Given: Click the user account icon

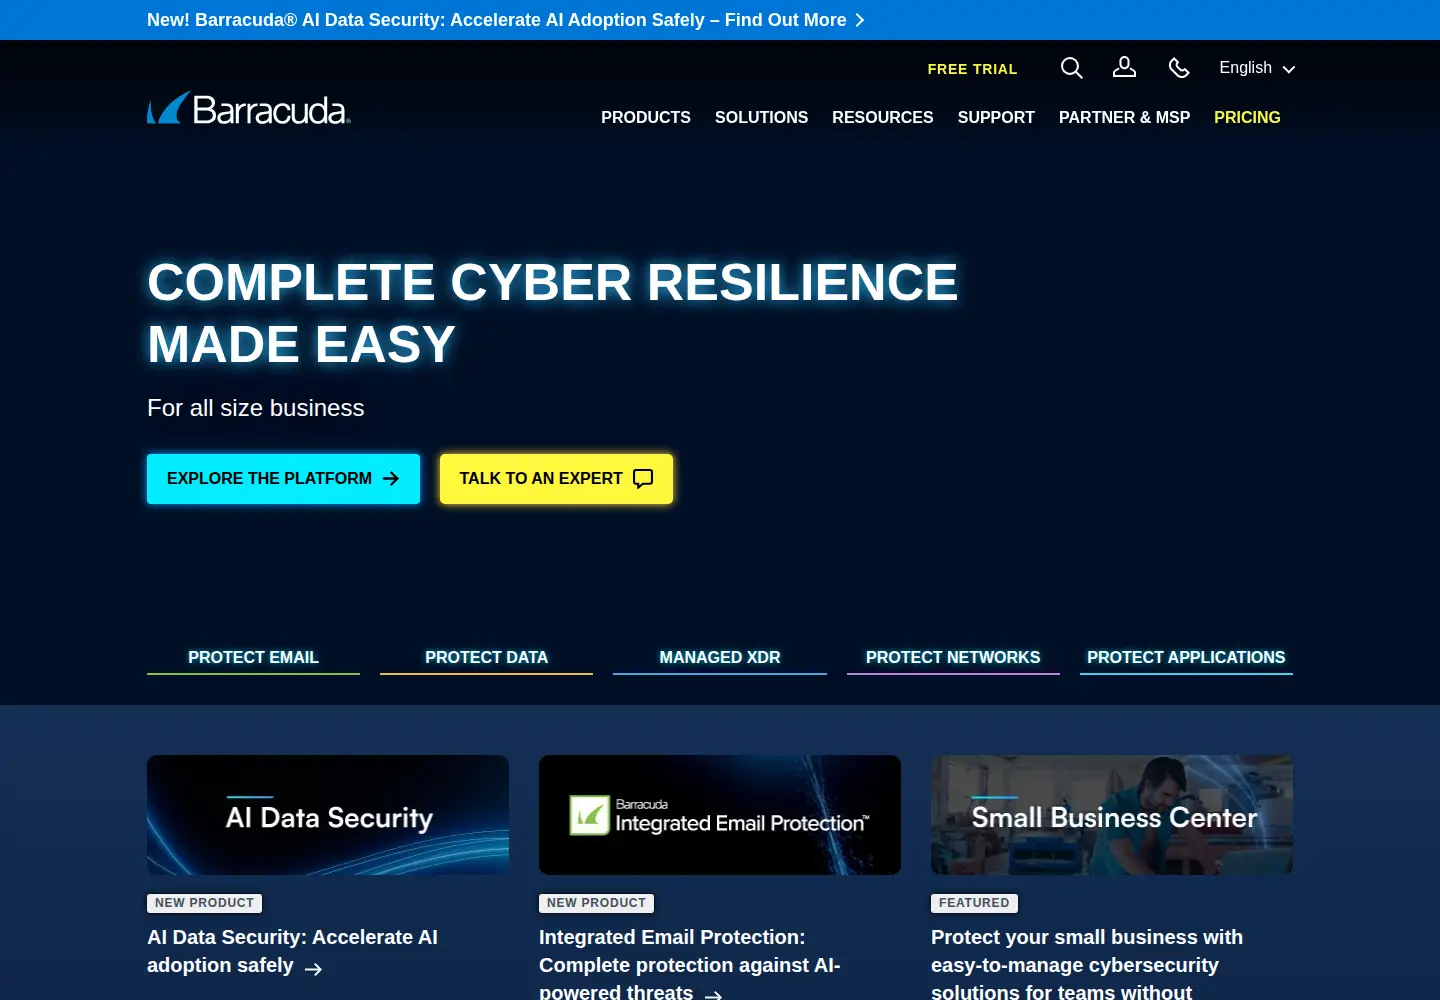Looking at the screenshot, I should pyautogui.click(x=1124, y=67).
